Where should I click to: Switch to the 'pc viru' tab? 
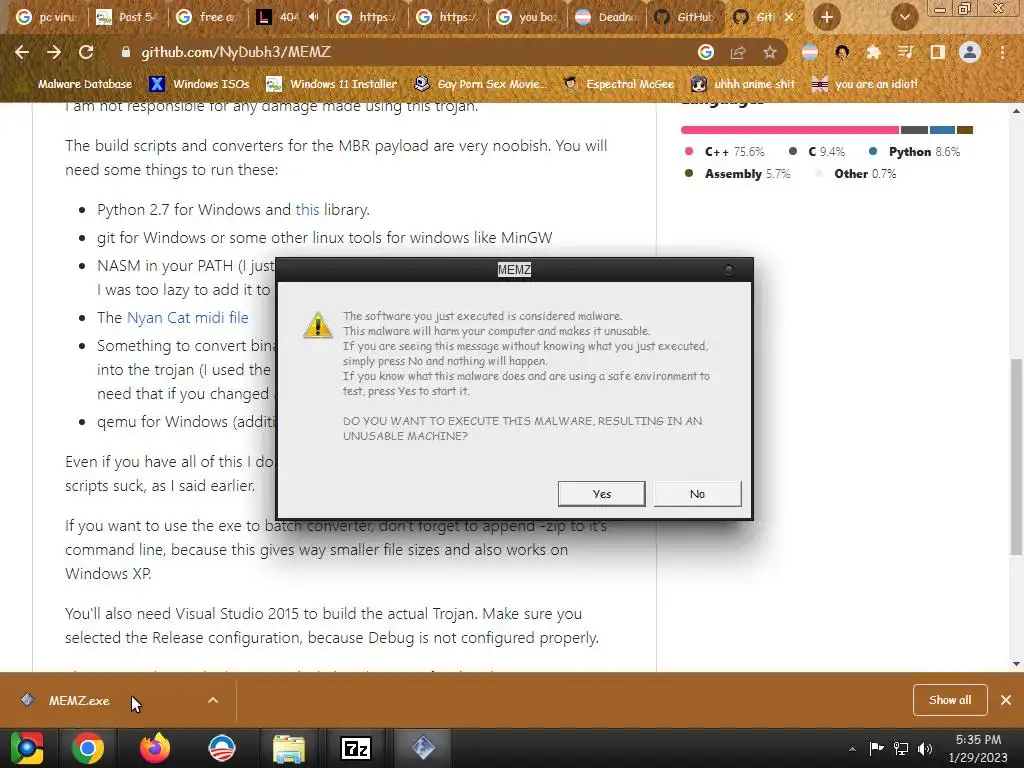click(x=47, y=17)
